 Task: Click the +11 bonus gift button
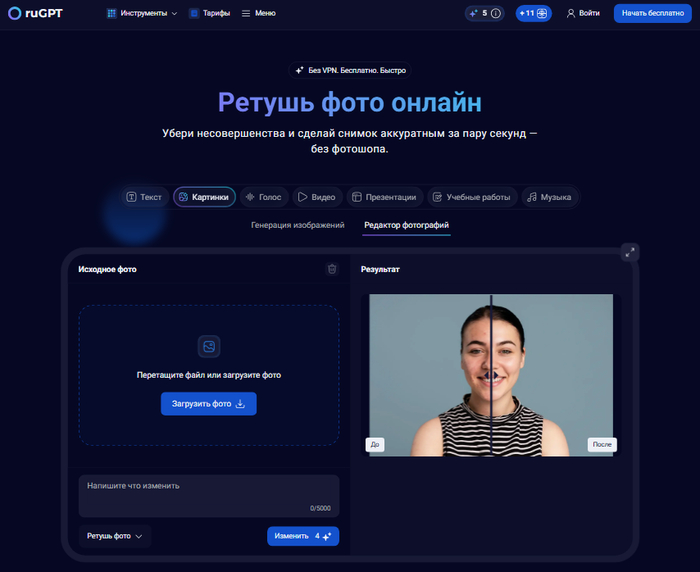(533, 14)
